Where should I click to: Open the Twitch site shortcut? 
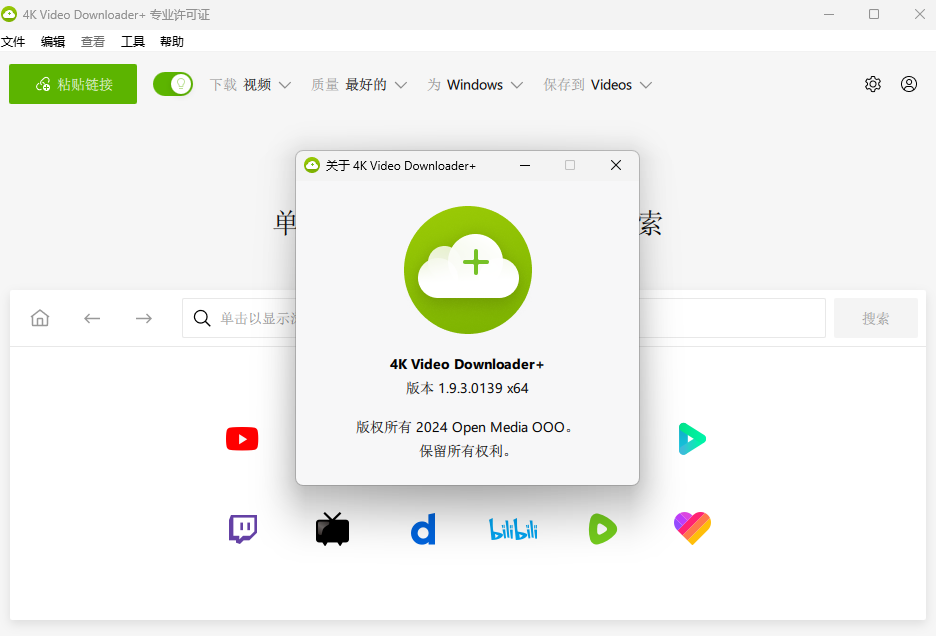(x=243, y=529)
